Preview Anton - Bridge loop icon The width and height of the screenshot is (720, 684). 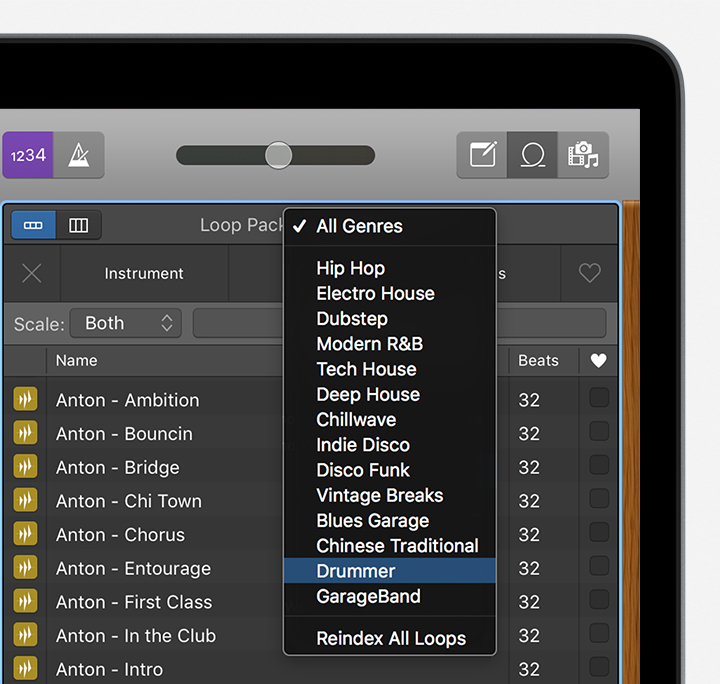pos(25,466)
